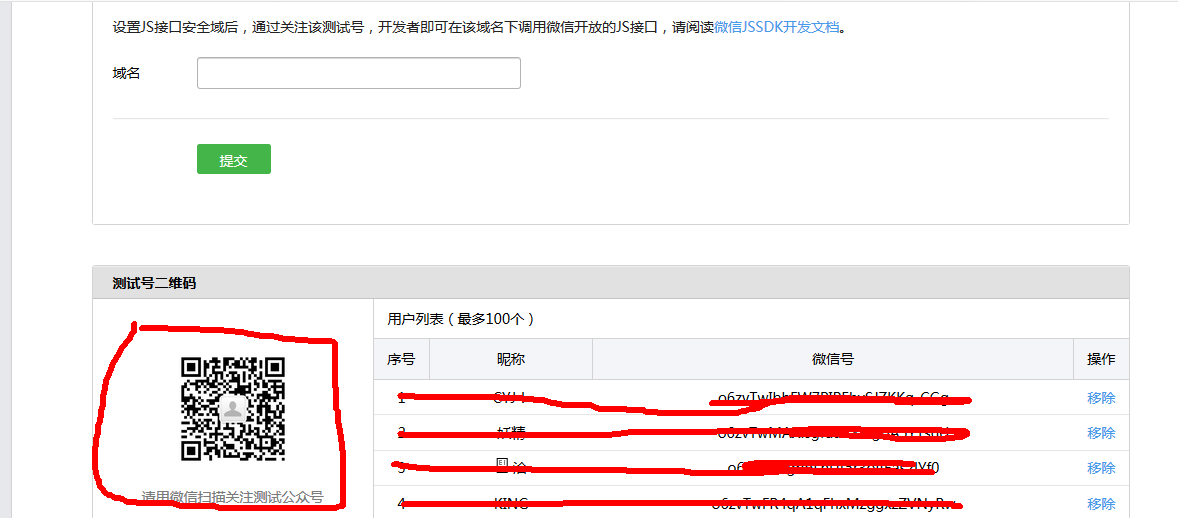Screen dimensions: 1178x518
Task: Click the 微信号 column header
Action: point(832,359)
